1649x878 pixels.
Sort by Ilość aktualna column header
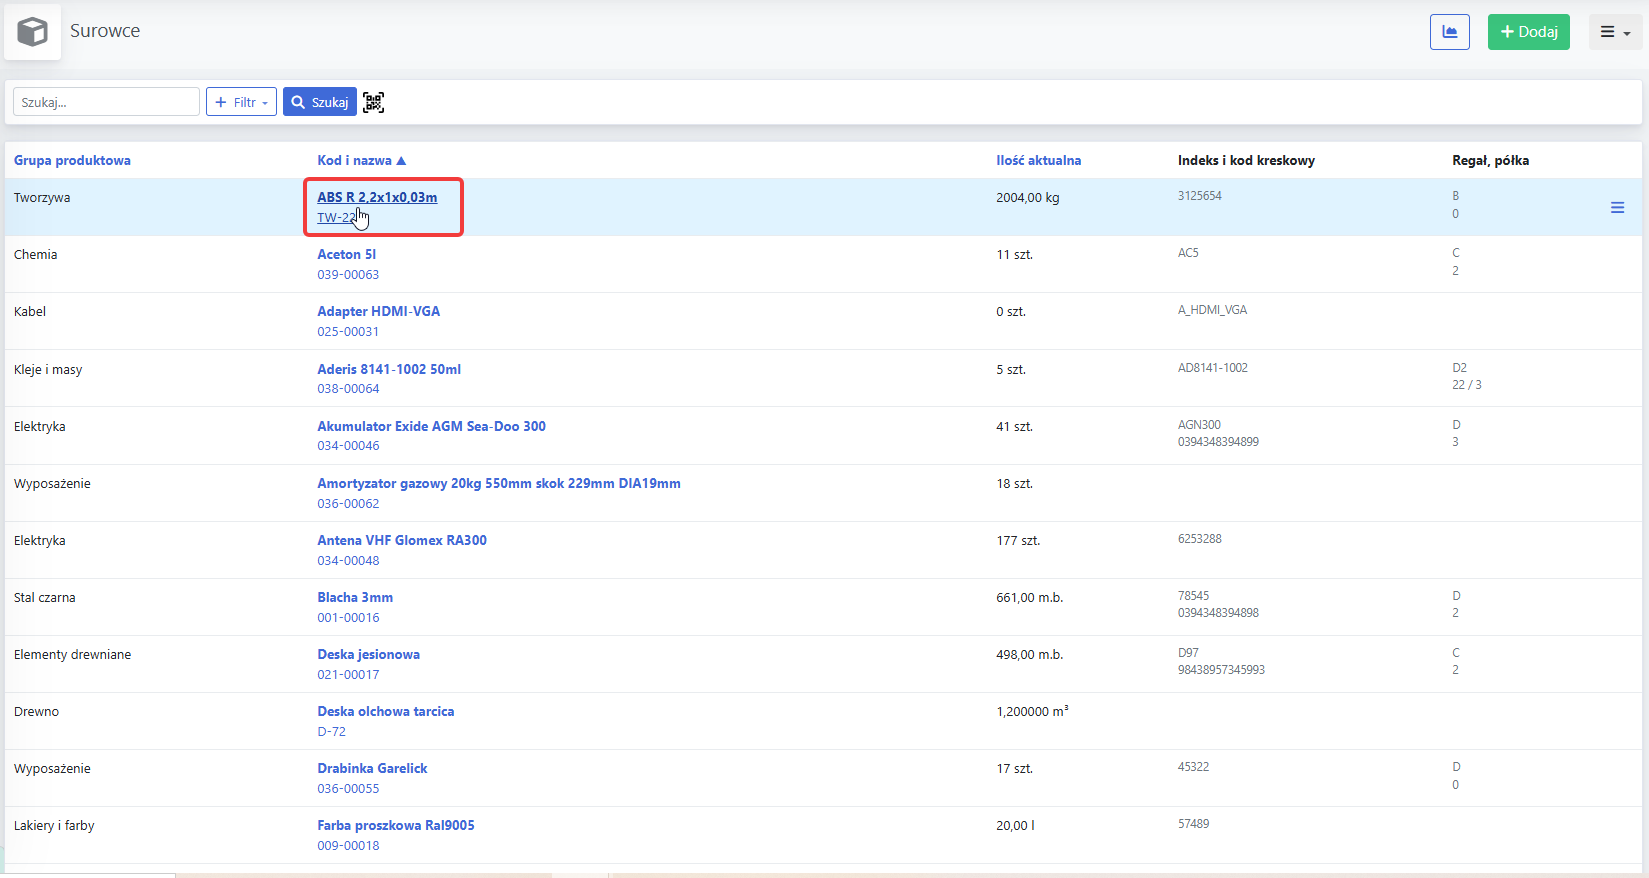pyautogui.click(x=1038, y=160)
